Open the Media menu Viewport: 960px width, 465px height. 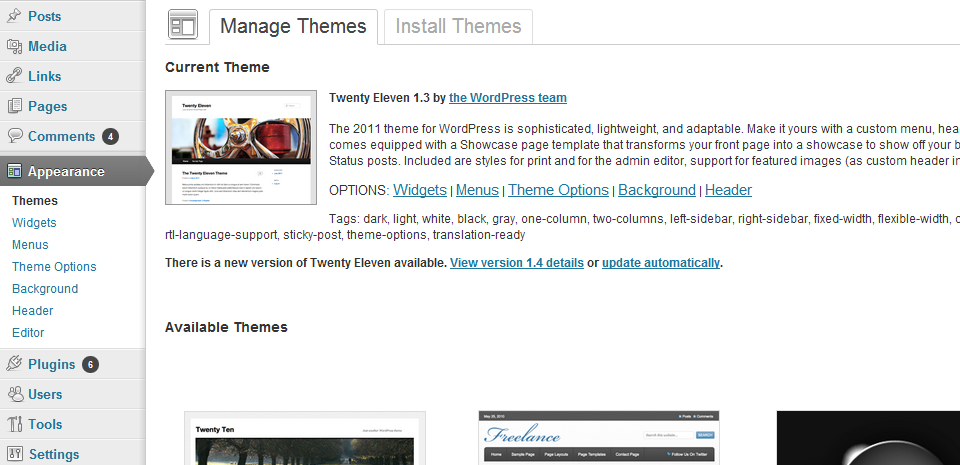pyautogui.click(x=47, y=46)
